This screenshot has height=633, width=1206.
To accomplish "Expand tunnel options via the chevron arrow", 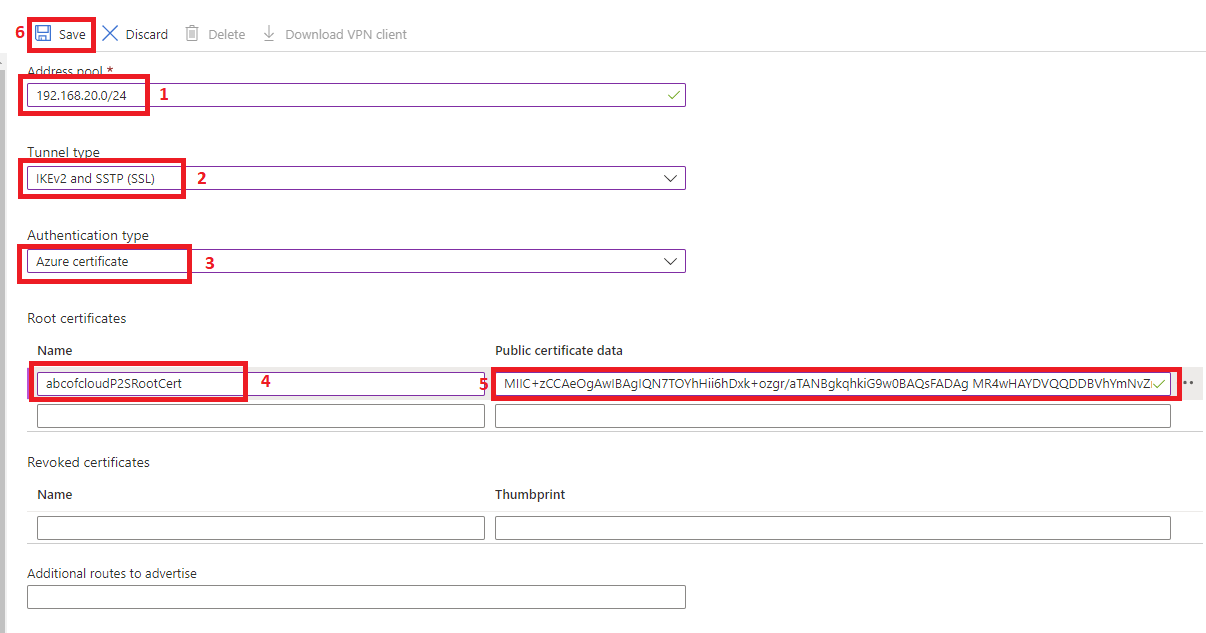I will 671,177.
